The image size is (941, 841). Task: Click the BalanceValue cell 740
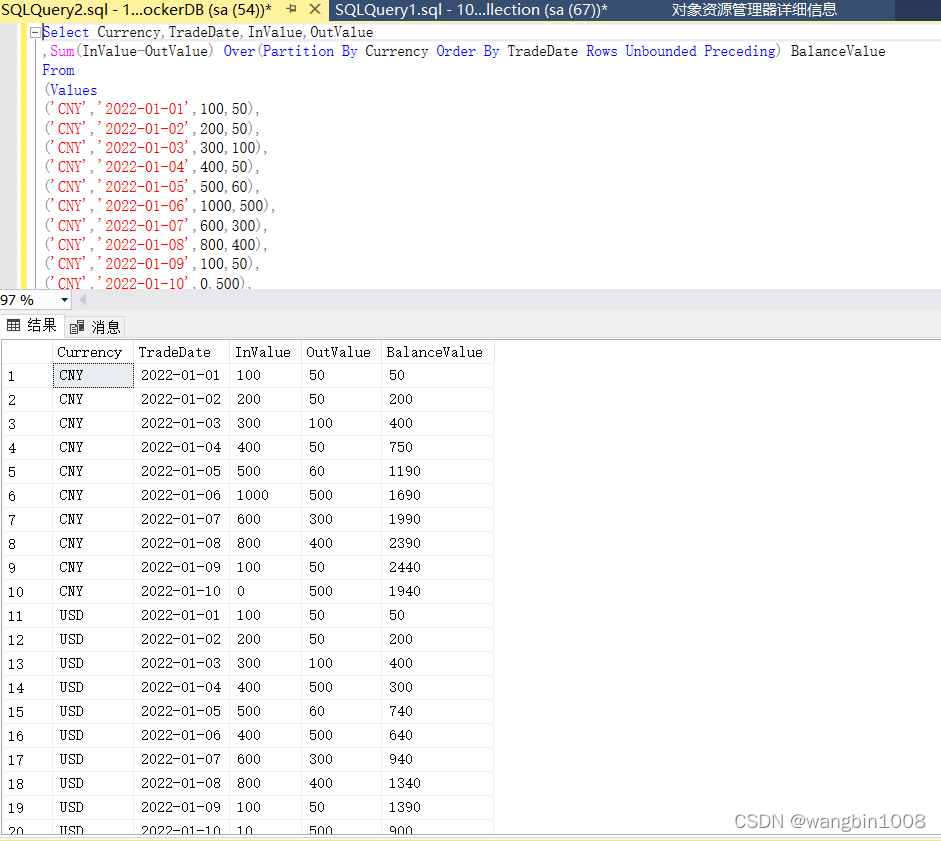click(x=437, y=711)
